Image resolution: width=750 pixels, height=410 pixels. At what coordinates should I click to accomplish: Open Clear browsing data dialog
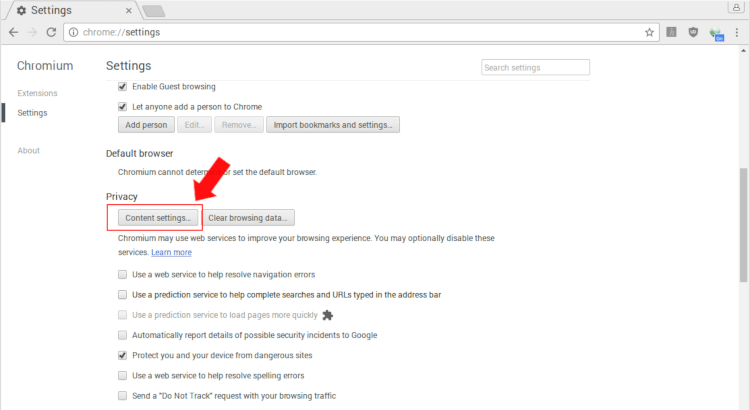[248, 218]
